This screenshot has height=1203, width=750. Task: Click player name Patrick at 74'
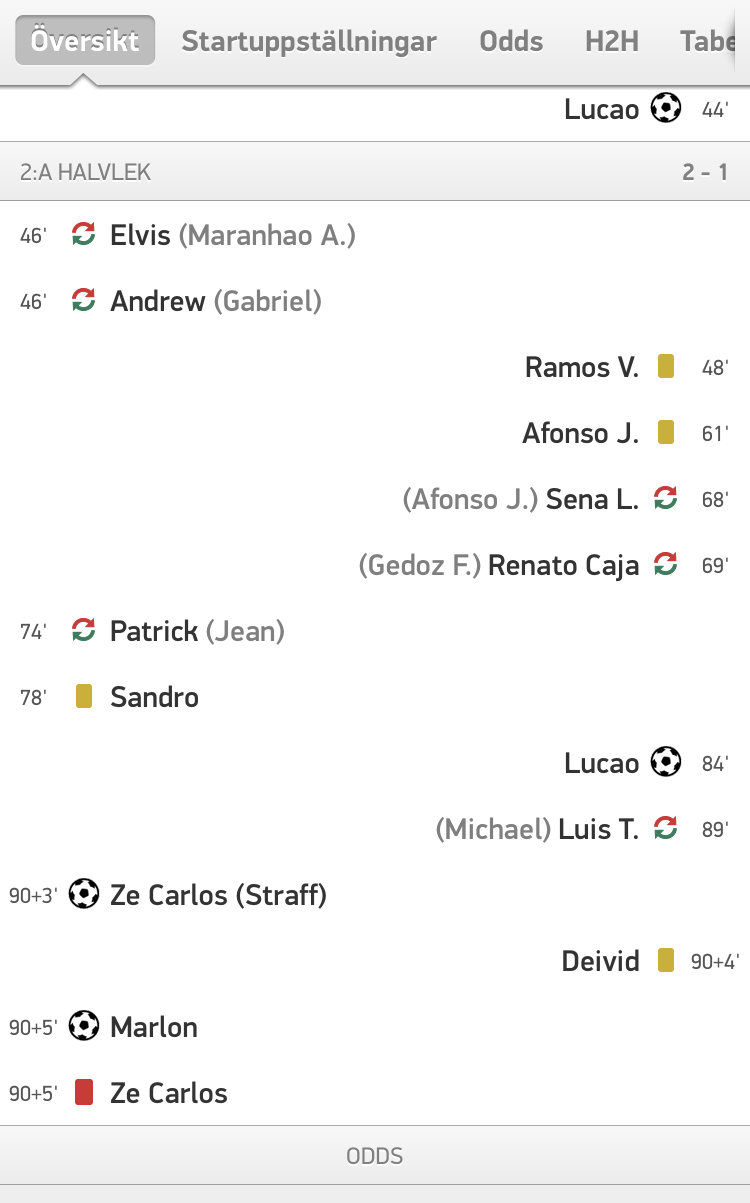pyautogui.click(x=155, y=631)
